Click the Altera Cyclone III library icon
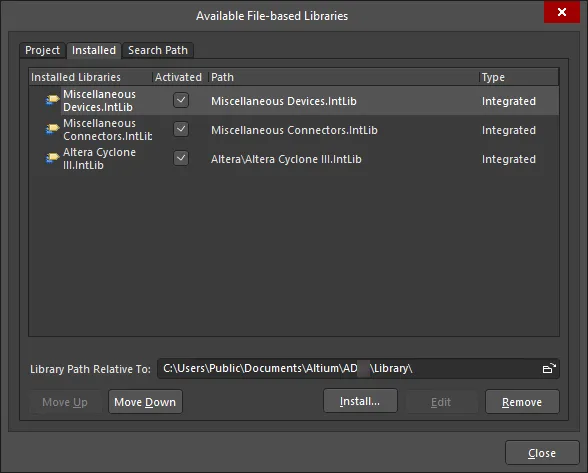The width and height of the screenshot is (588, 473). [52, 158]
